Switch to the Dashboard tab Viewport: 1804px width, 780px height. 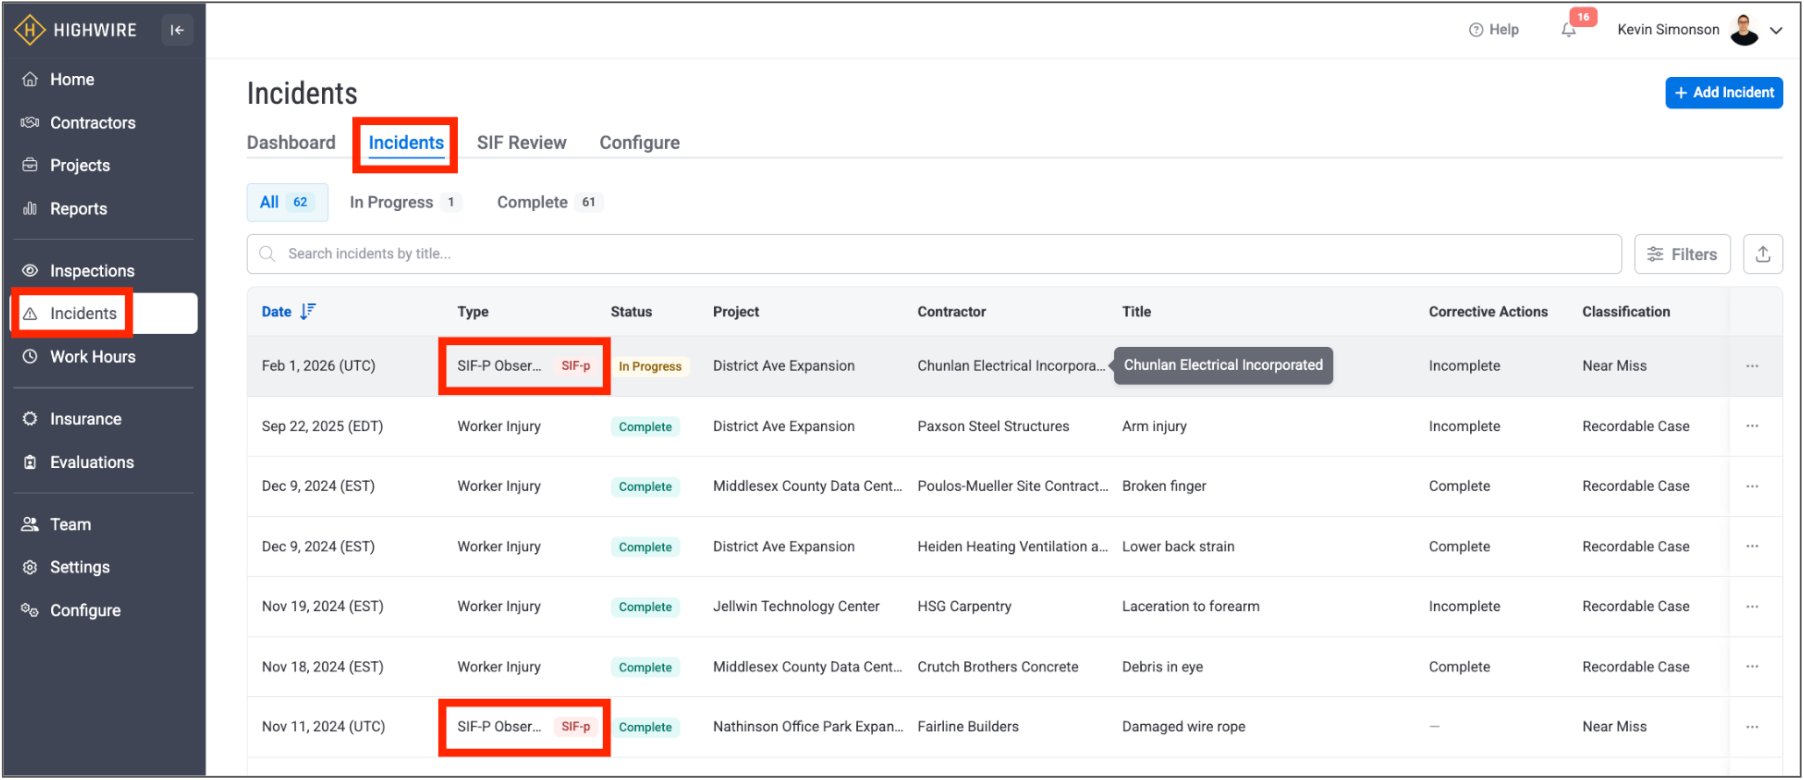291,143
